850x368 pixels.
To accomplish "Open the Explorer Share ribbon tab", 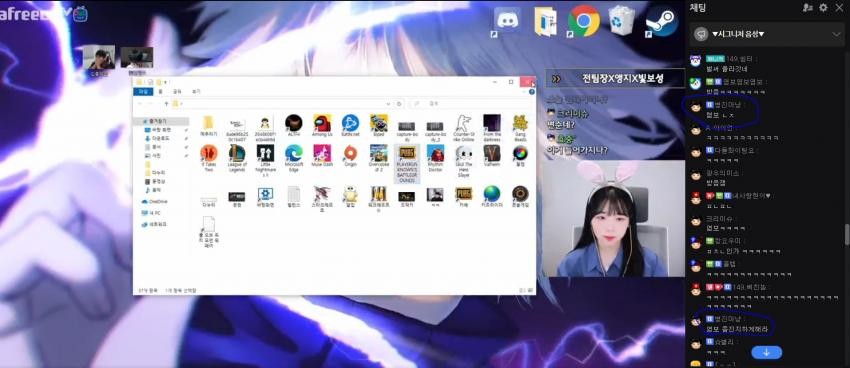I will pyautogui.click(x=177, y=92).
